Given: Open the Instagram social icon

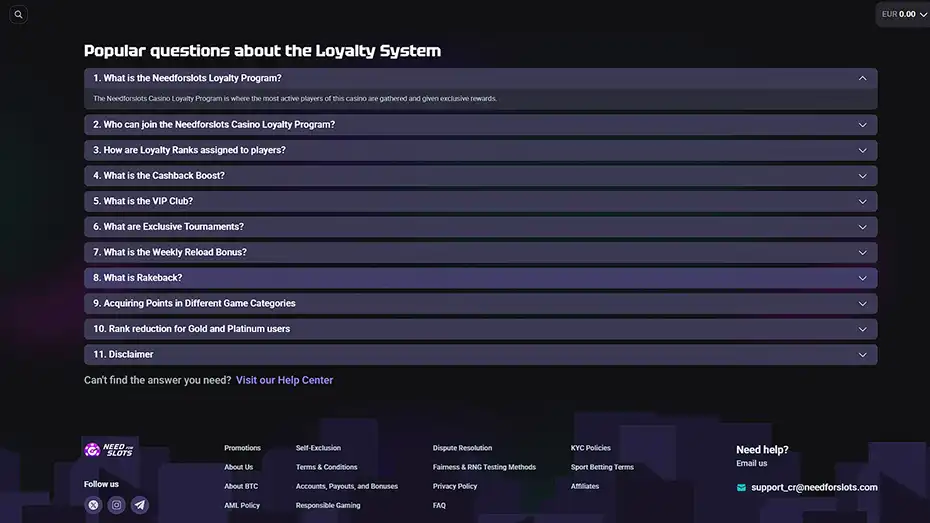Looking at the screenshot, I should coord(117,505).
